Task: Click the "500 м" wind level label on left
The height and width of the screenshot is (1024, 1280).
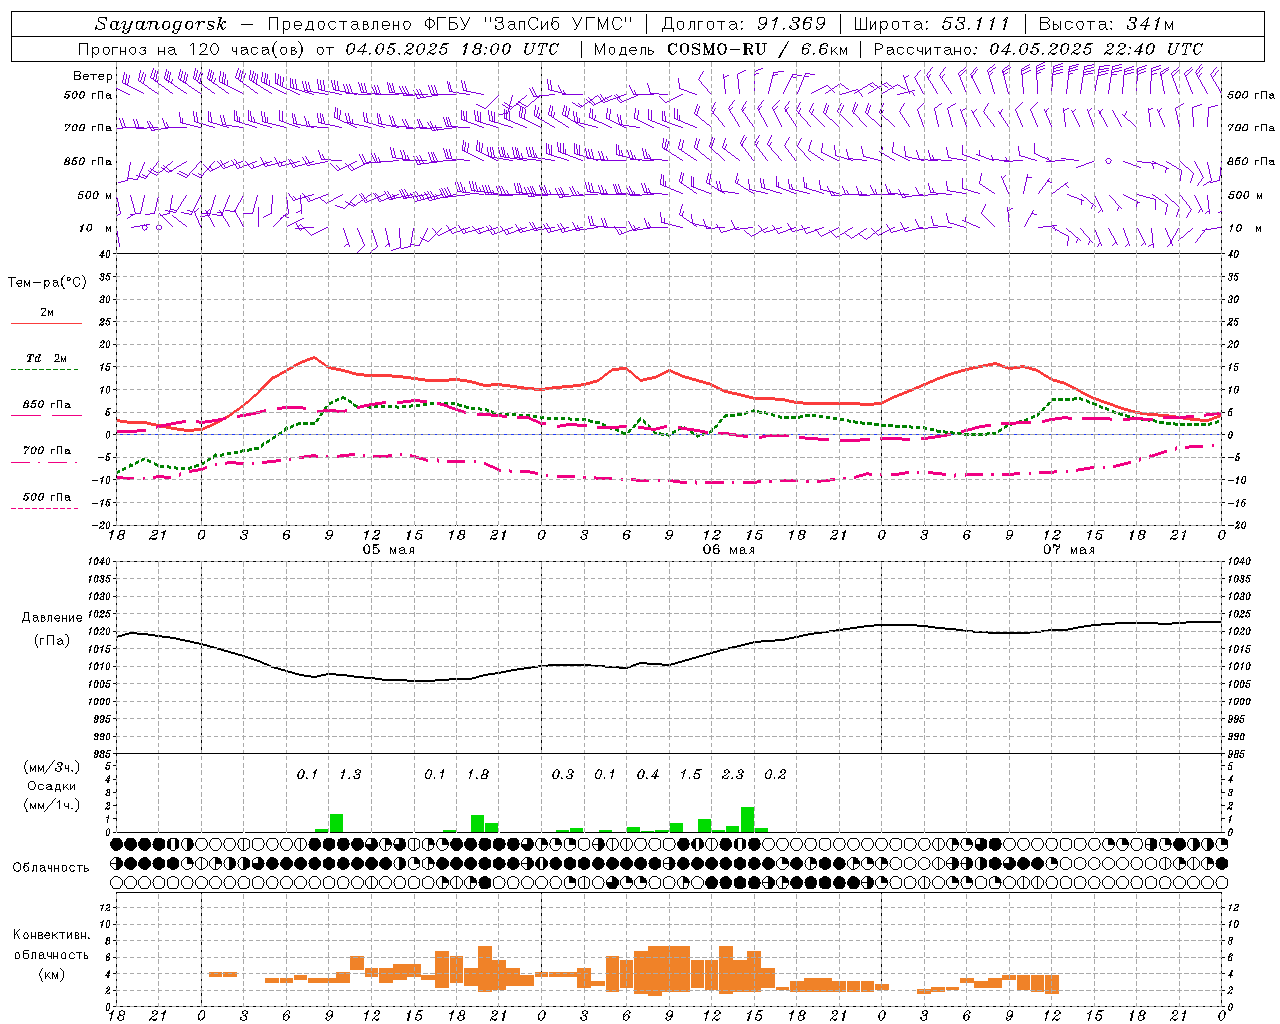Action: pyautogui.click(x=94, y=195)
